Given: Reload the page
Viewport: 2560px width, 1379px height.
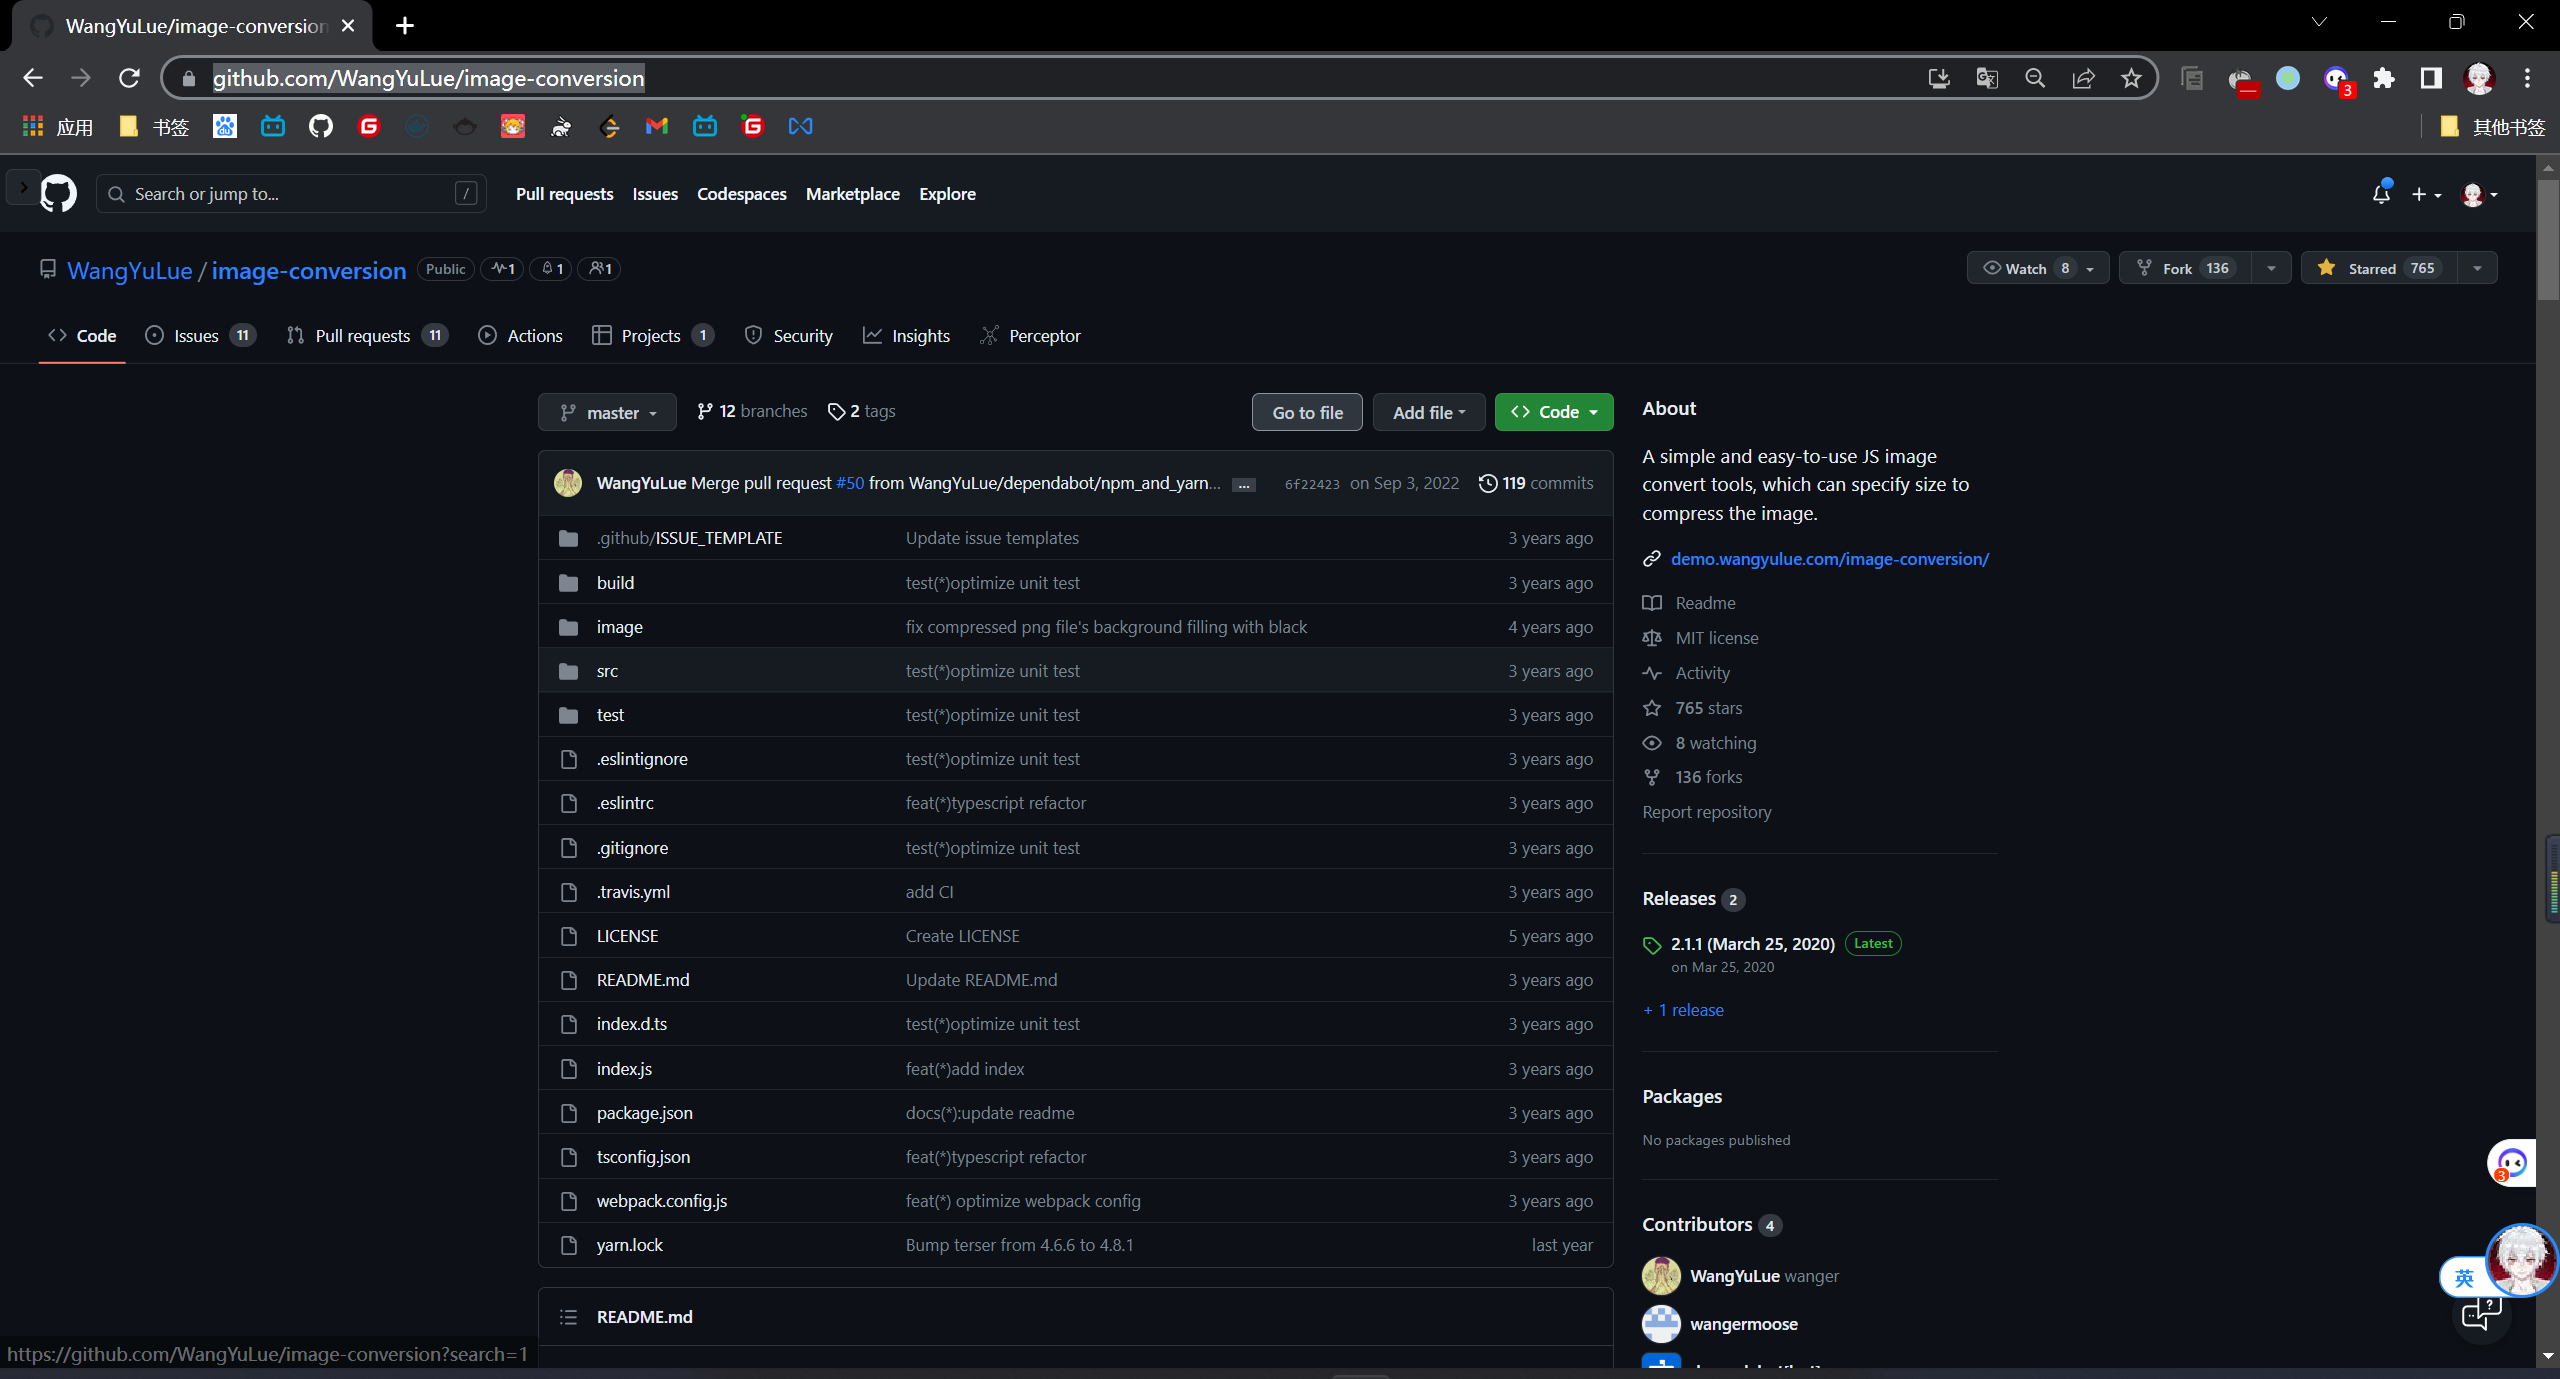Looking at the screenshot, I should (x=129, y=78).
